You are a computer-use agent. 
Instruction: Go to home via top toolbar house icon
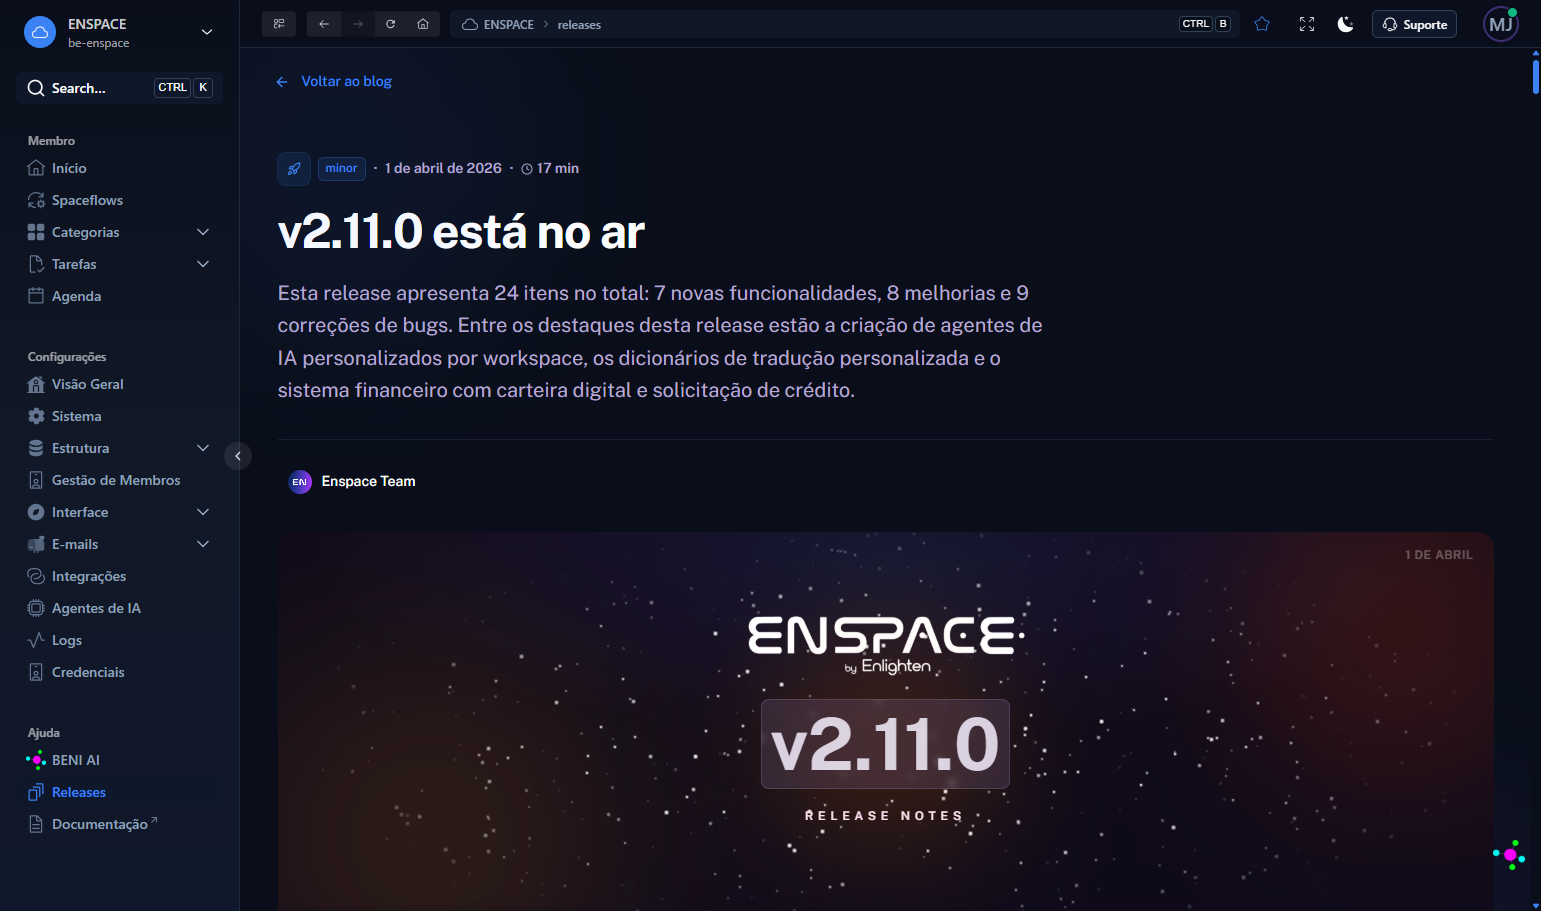tap(423, 24)
